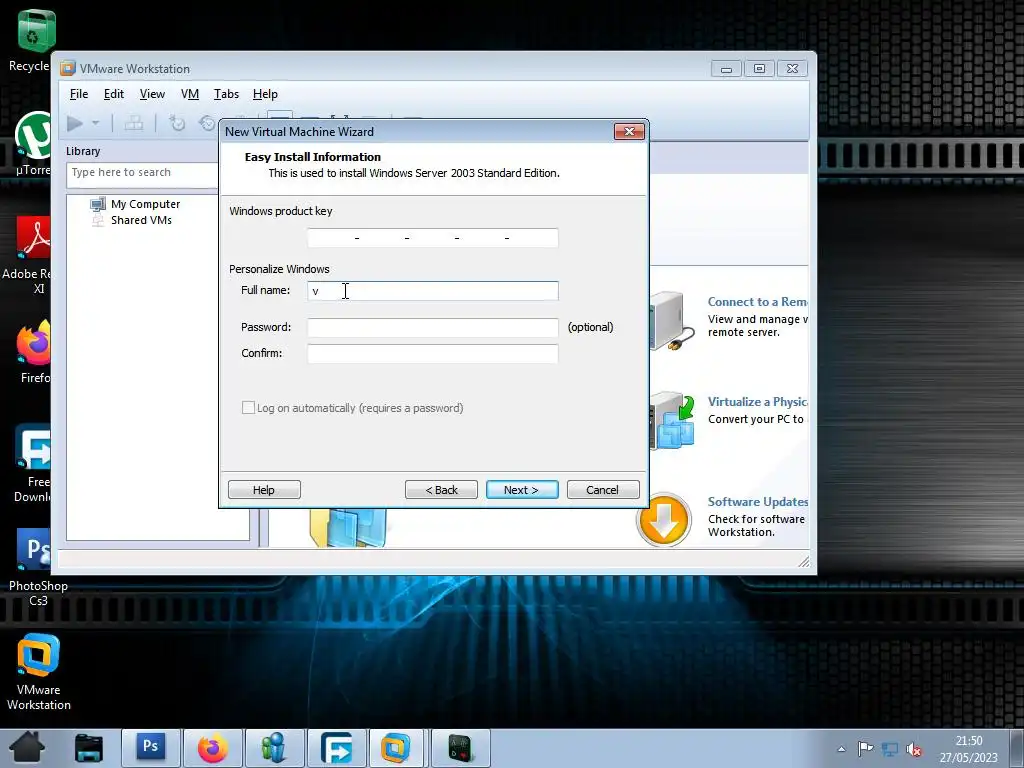Click Next to continue the wizard
This screenshot has height=768, width=1024.
(x=522, y=490)
